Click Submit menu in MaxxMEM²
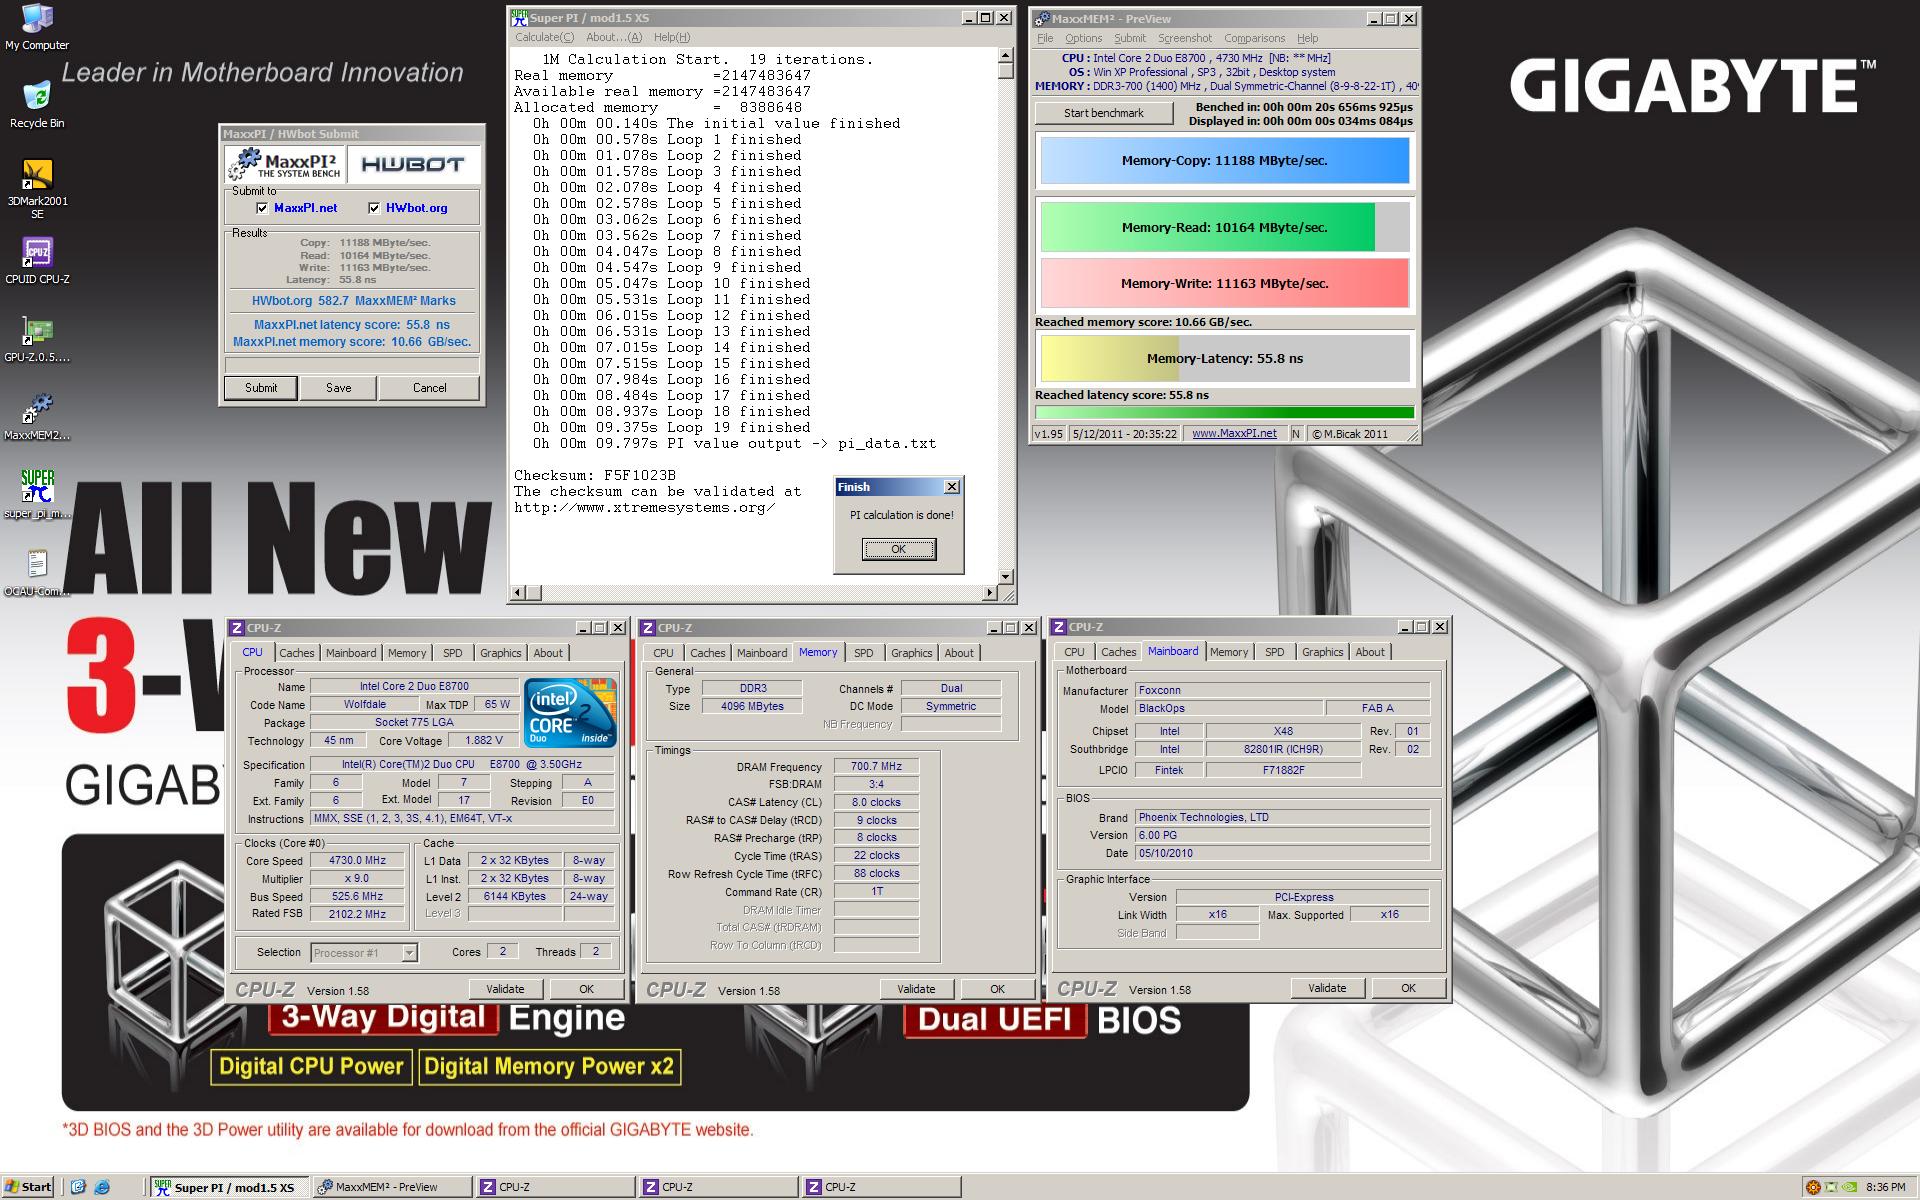This screenshot has width=1920, height=1200. [x=1130, y=38]
